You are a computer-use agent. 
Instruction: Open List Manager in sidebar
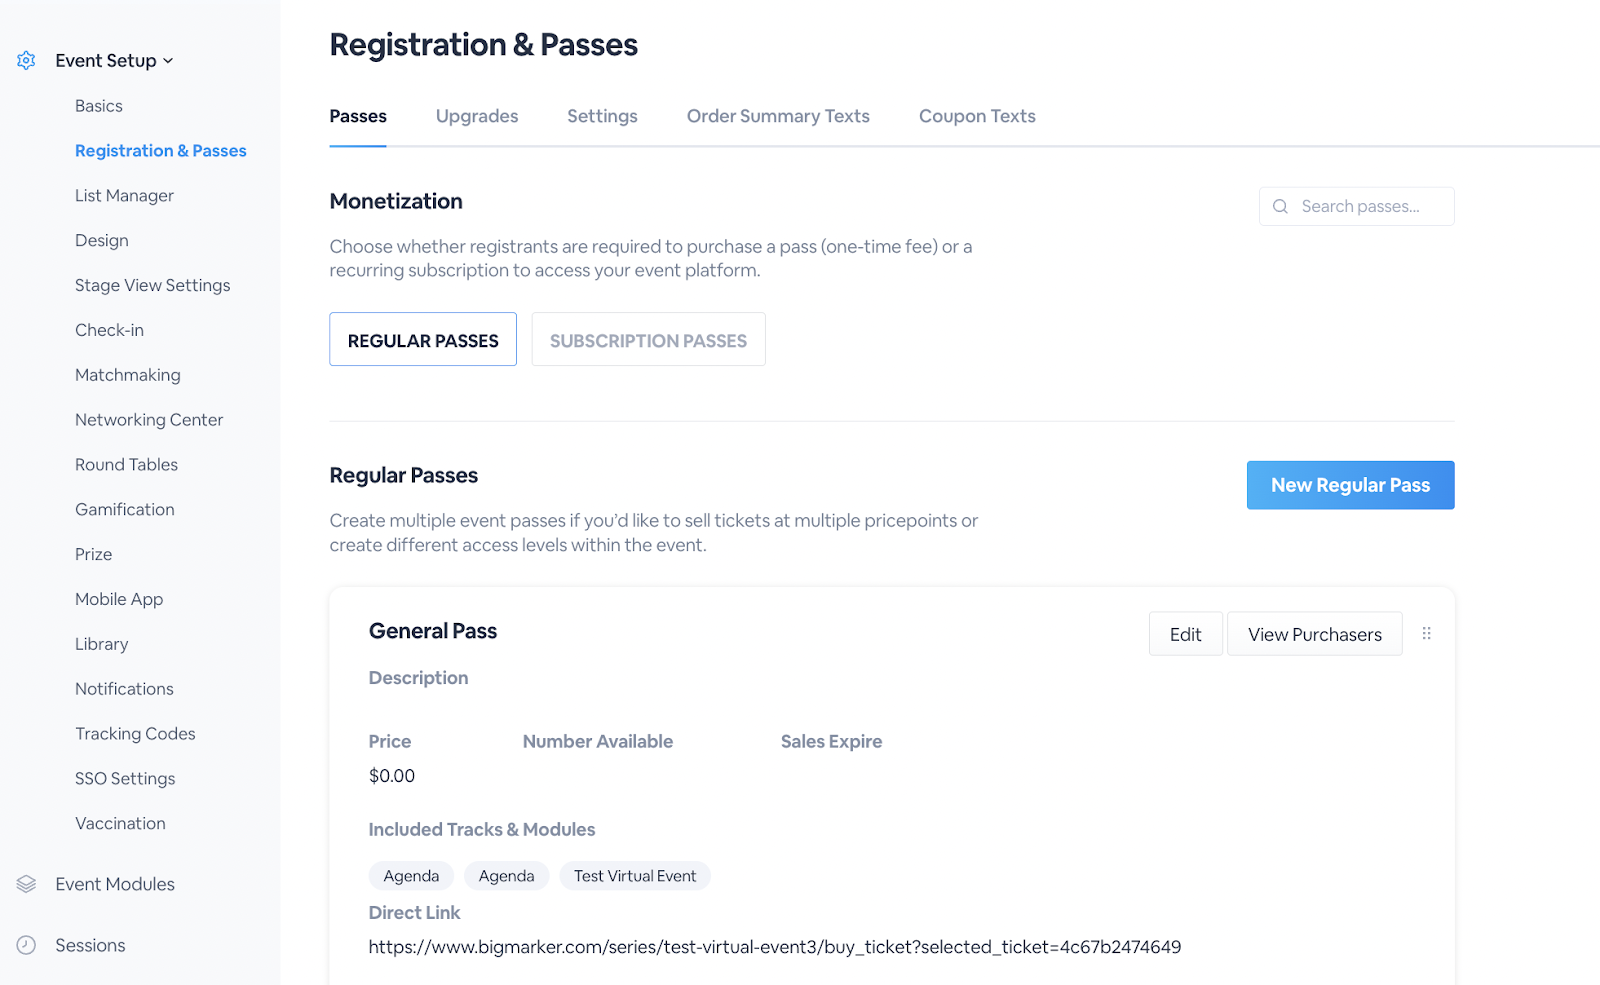click(124, 196)
